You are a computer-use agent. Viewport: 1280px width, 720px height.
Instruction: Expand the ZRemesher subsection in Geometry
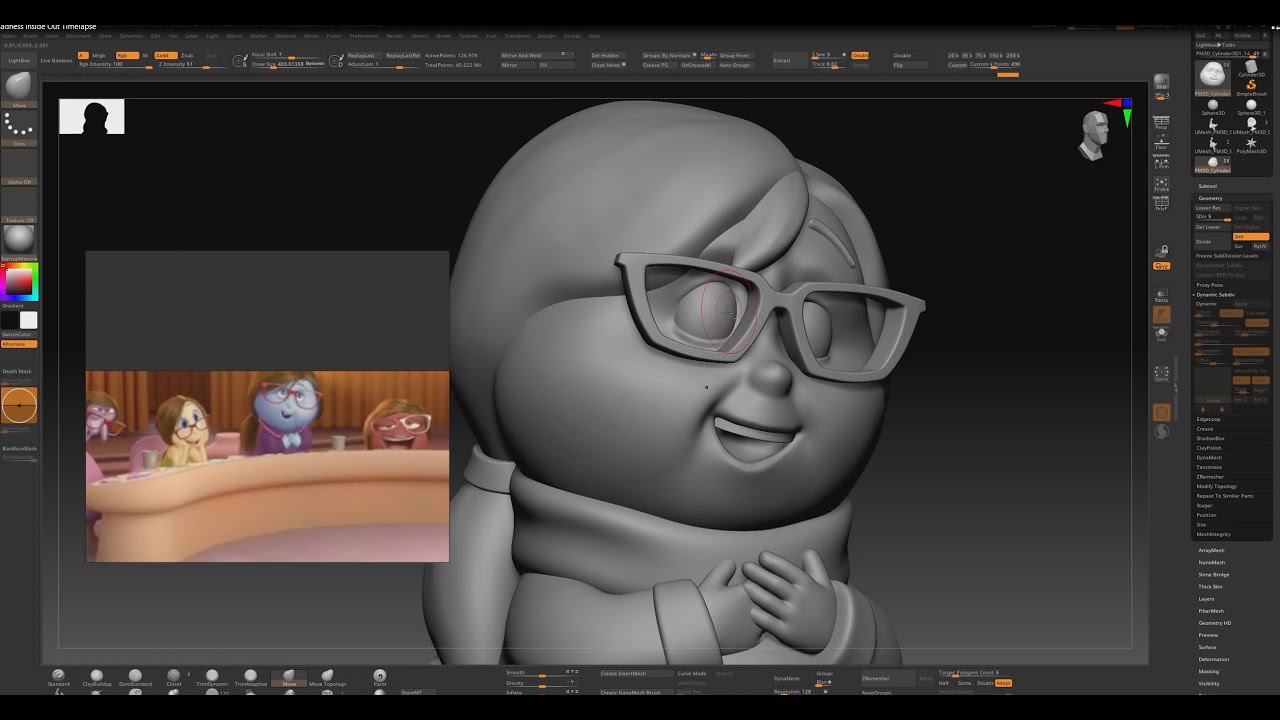click(x=1210, y=477)
